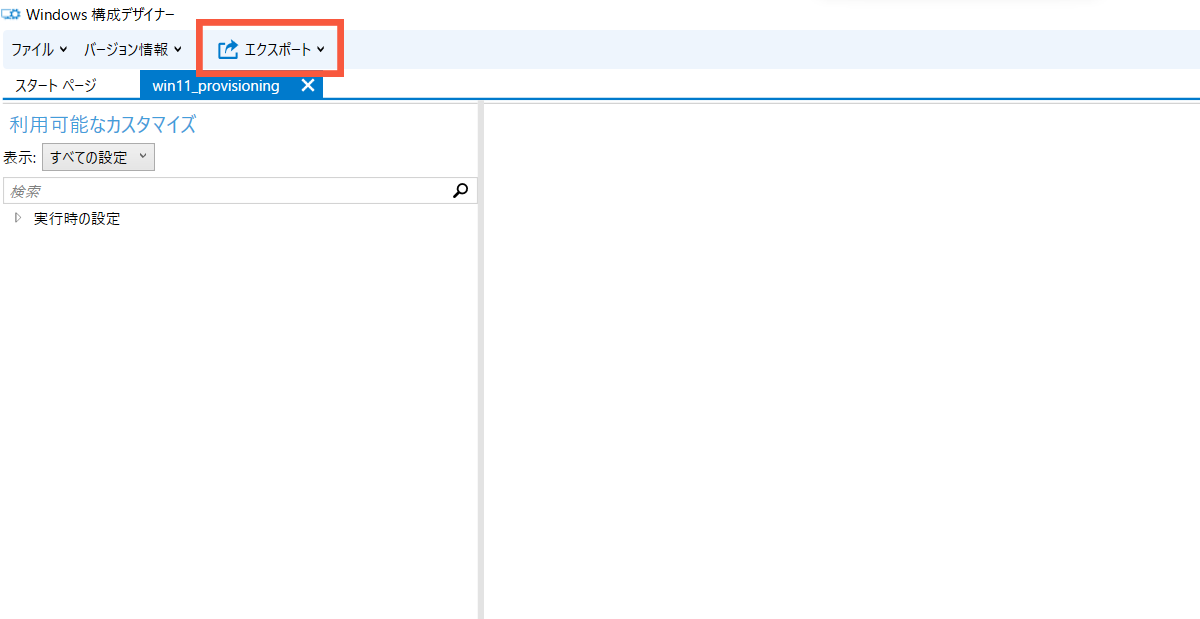
Task: Open the エクスポート dropdown arrow
Action: tap(322, 47)
